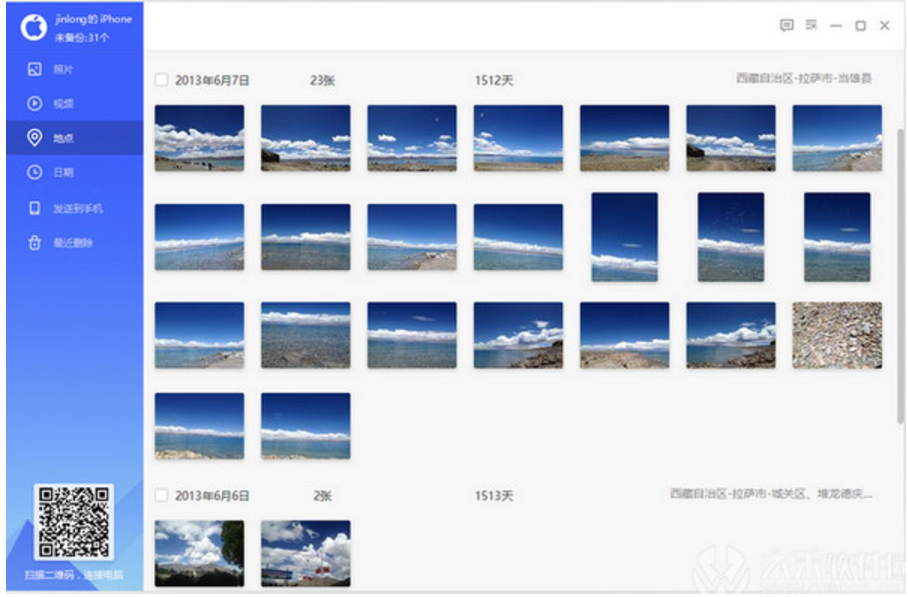The image size is (908, 597).
Task: Open the feedback message icon in title bar
Action: click(x=786, y=25)
